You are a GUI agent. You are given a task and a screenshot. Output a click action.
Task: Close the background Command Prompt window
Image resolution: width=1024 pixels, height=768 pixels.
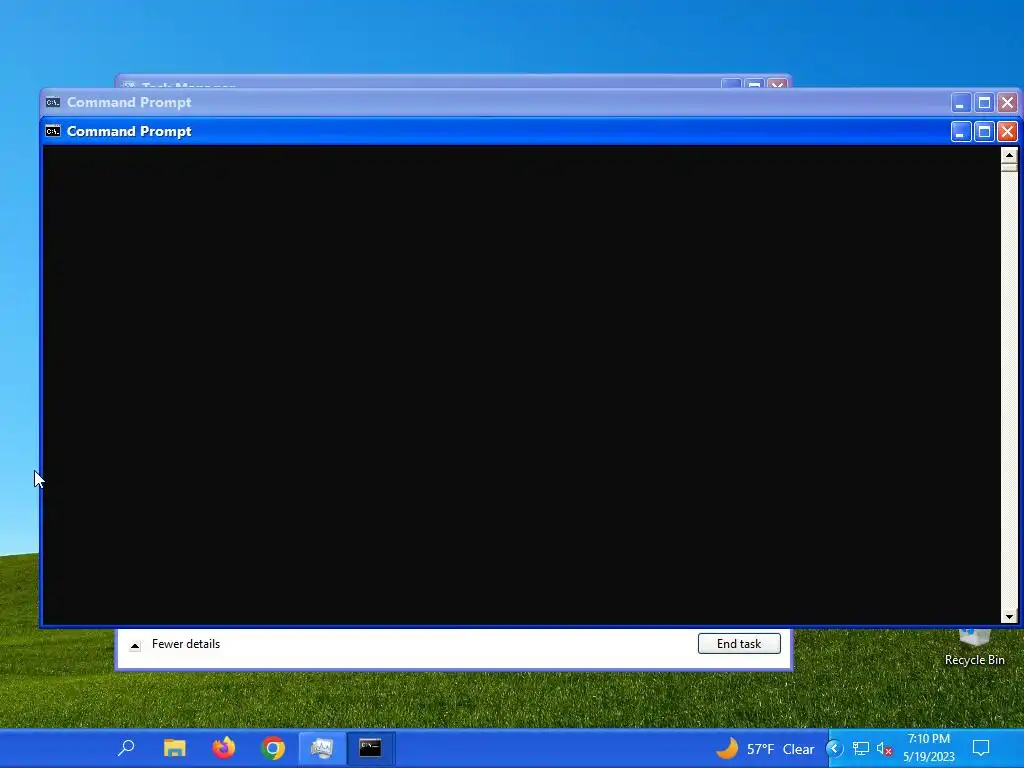click(x=1007, y=103)
